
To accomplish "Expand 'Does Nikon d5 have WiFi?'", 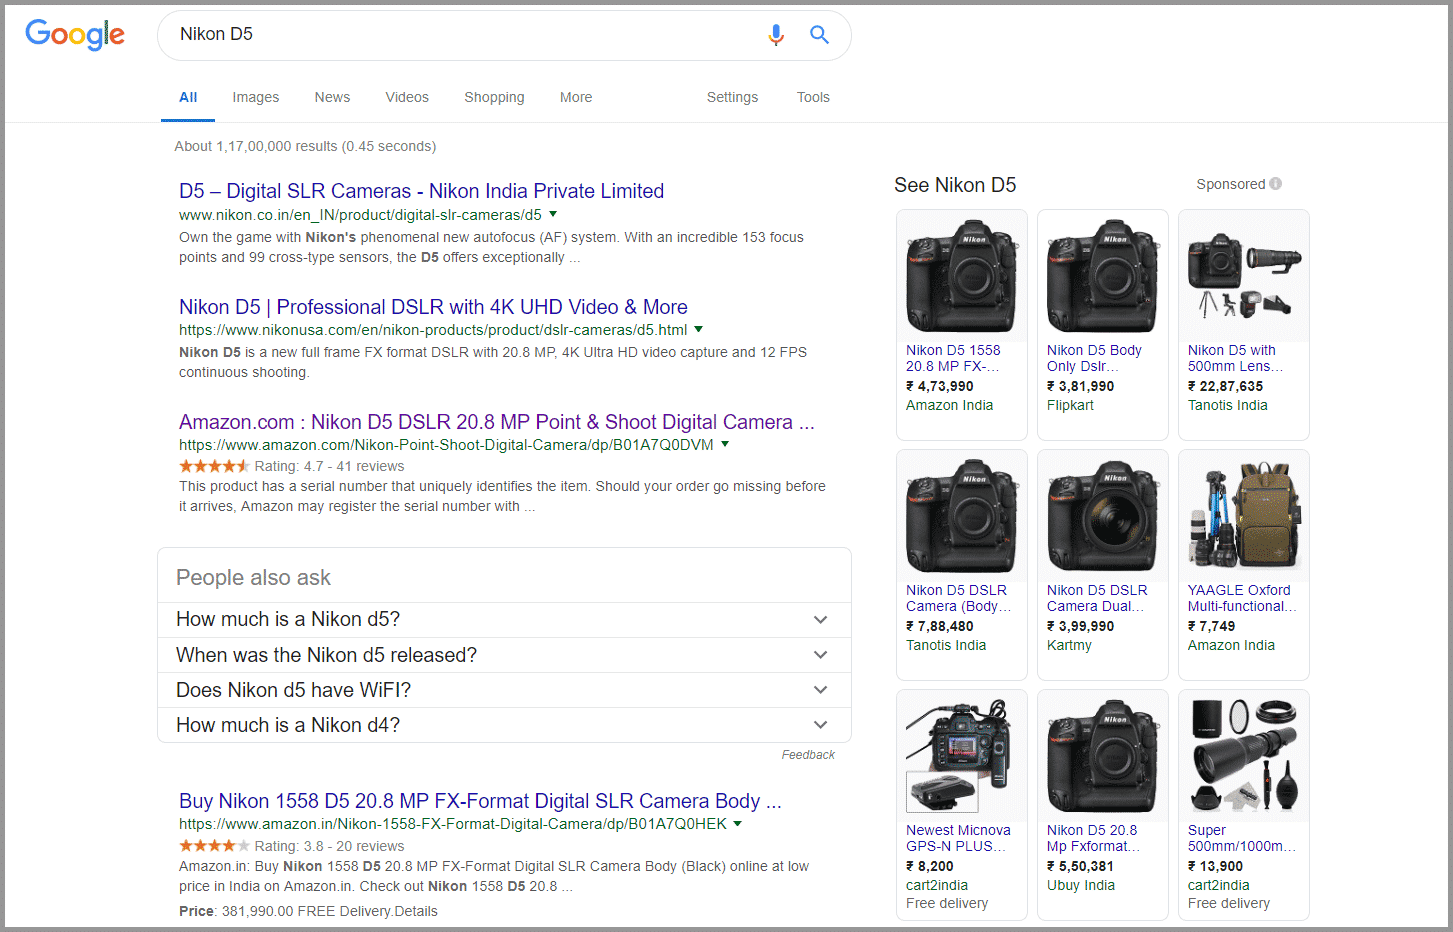I will 504,690.
